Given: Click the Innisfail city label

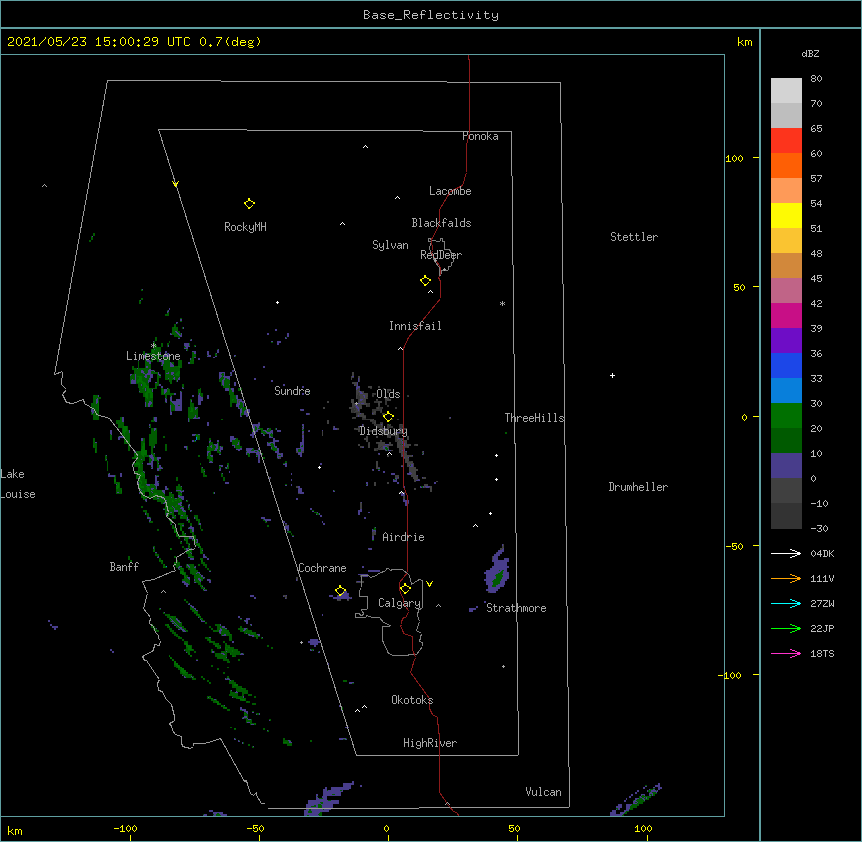Looking at the screenshot, I should click(415, 326).
